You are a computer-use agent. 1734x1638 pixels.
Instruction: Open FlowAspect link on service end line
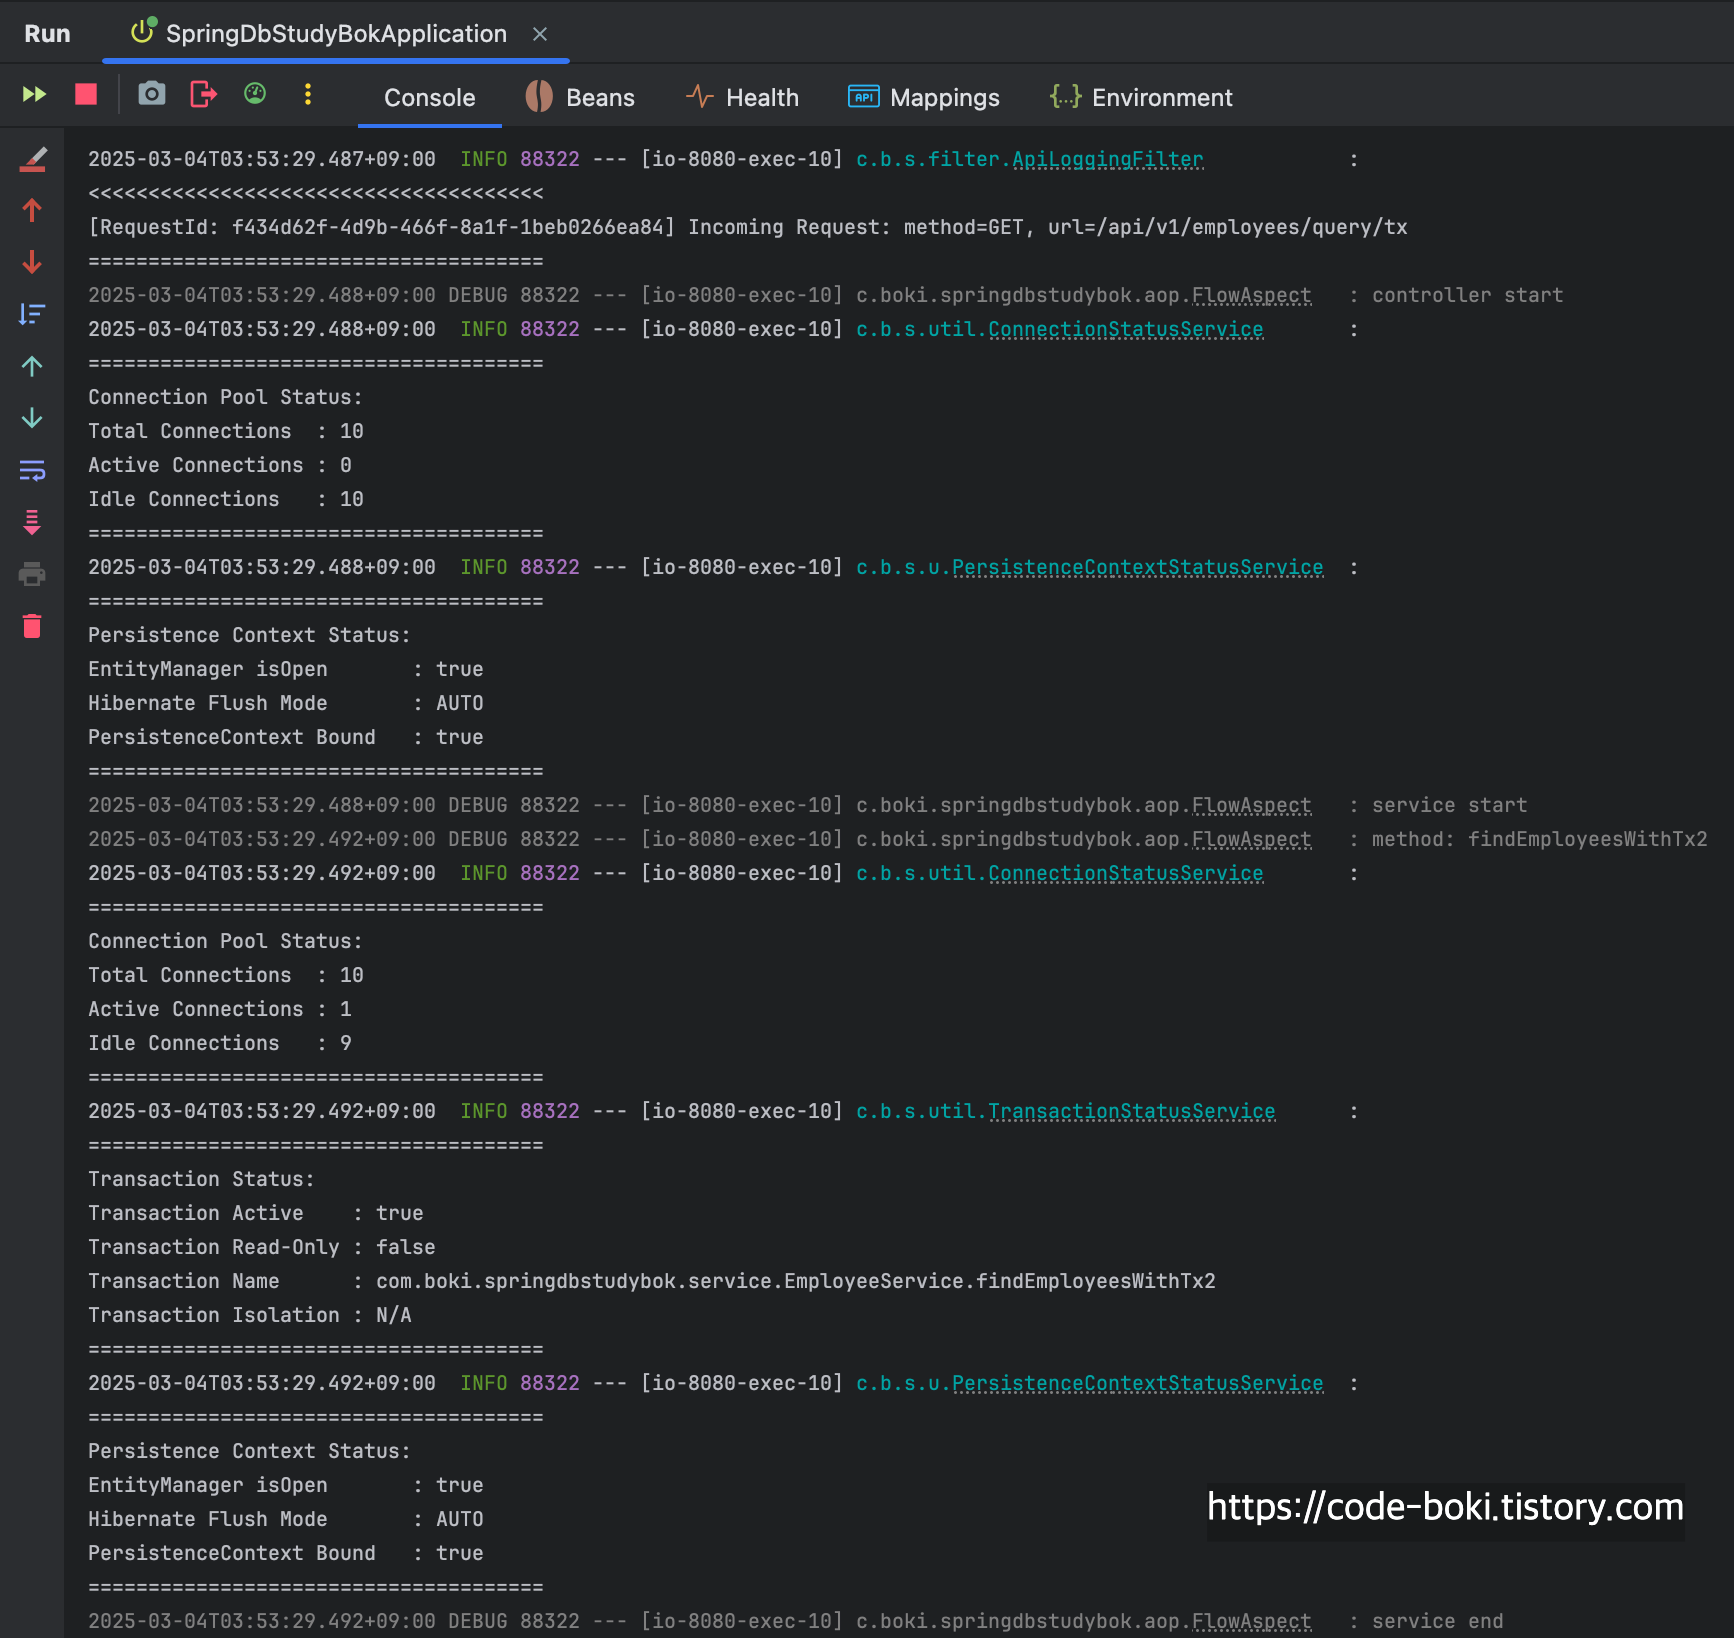click(1251, 1621)
